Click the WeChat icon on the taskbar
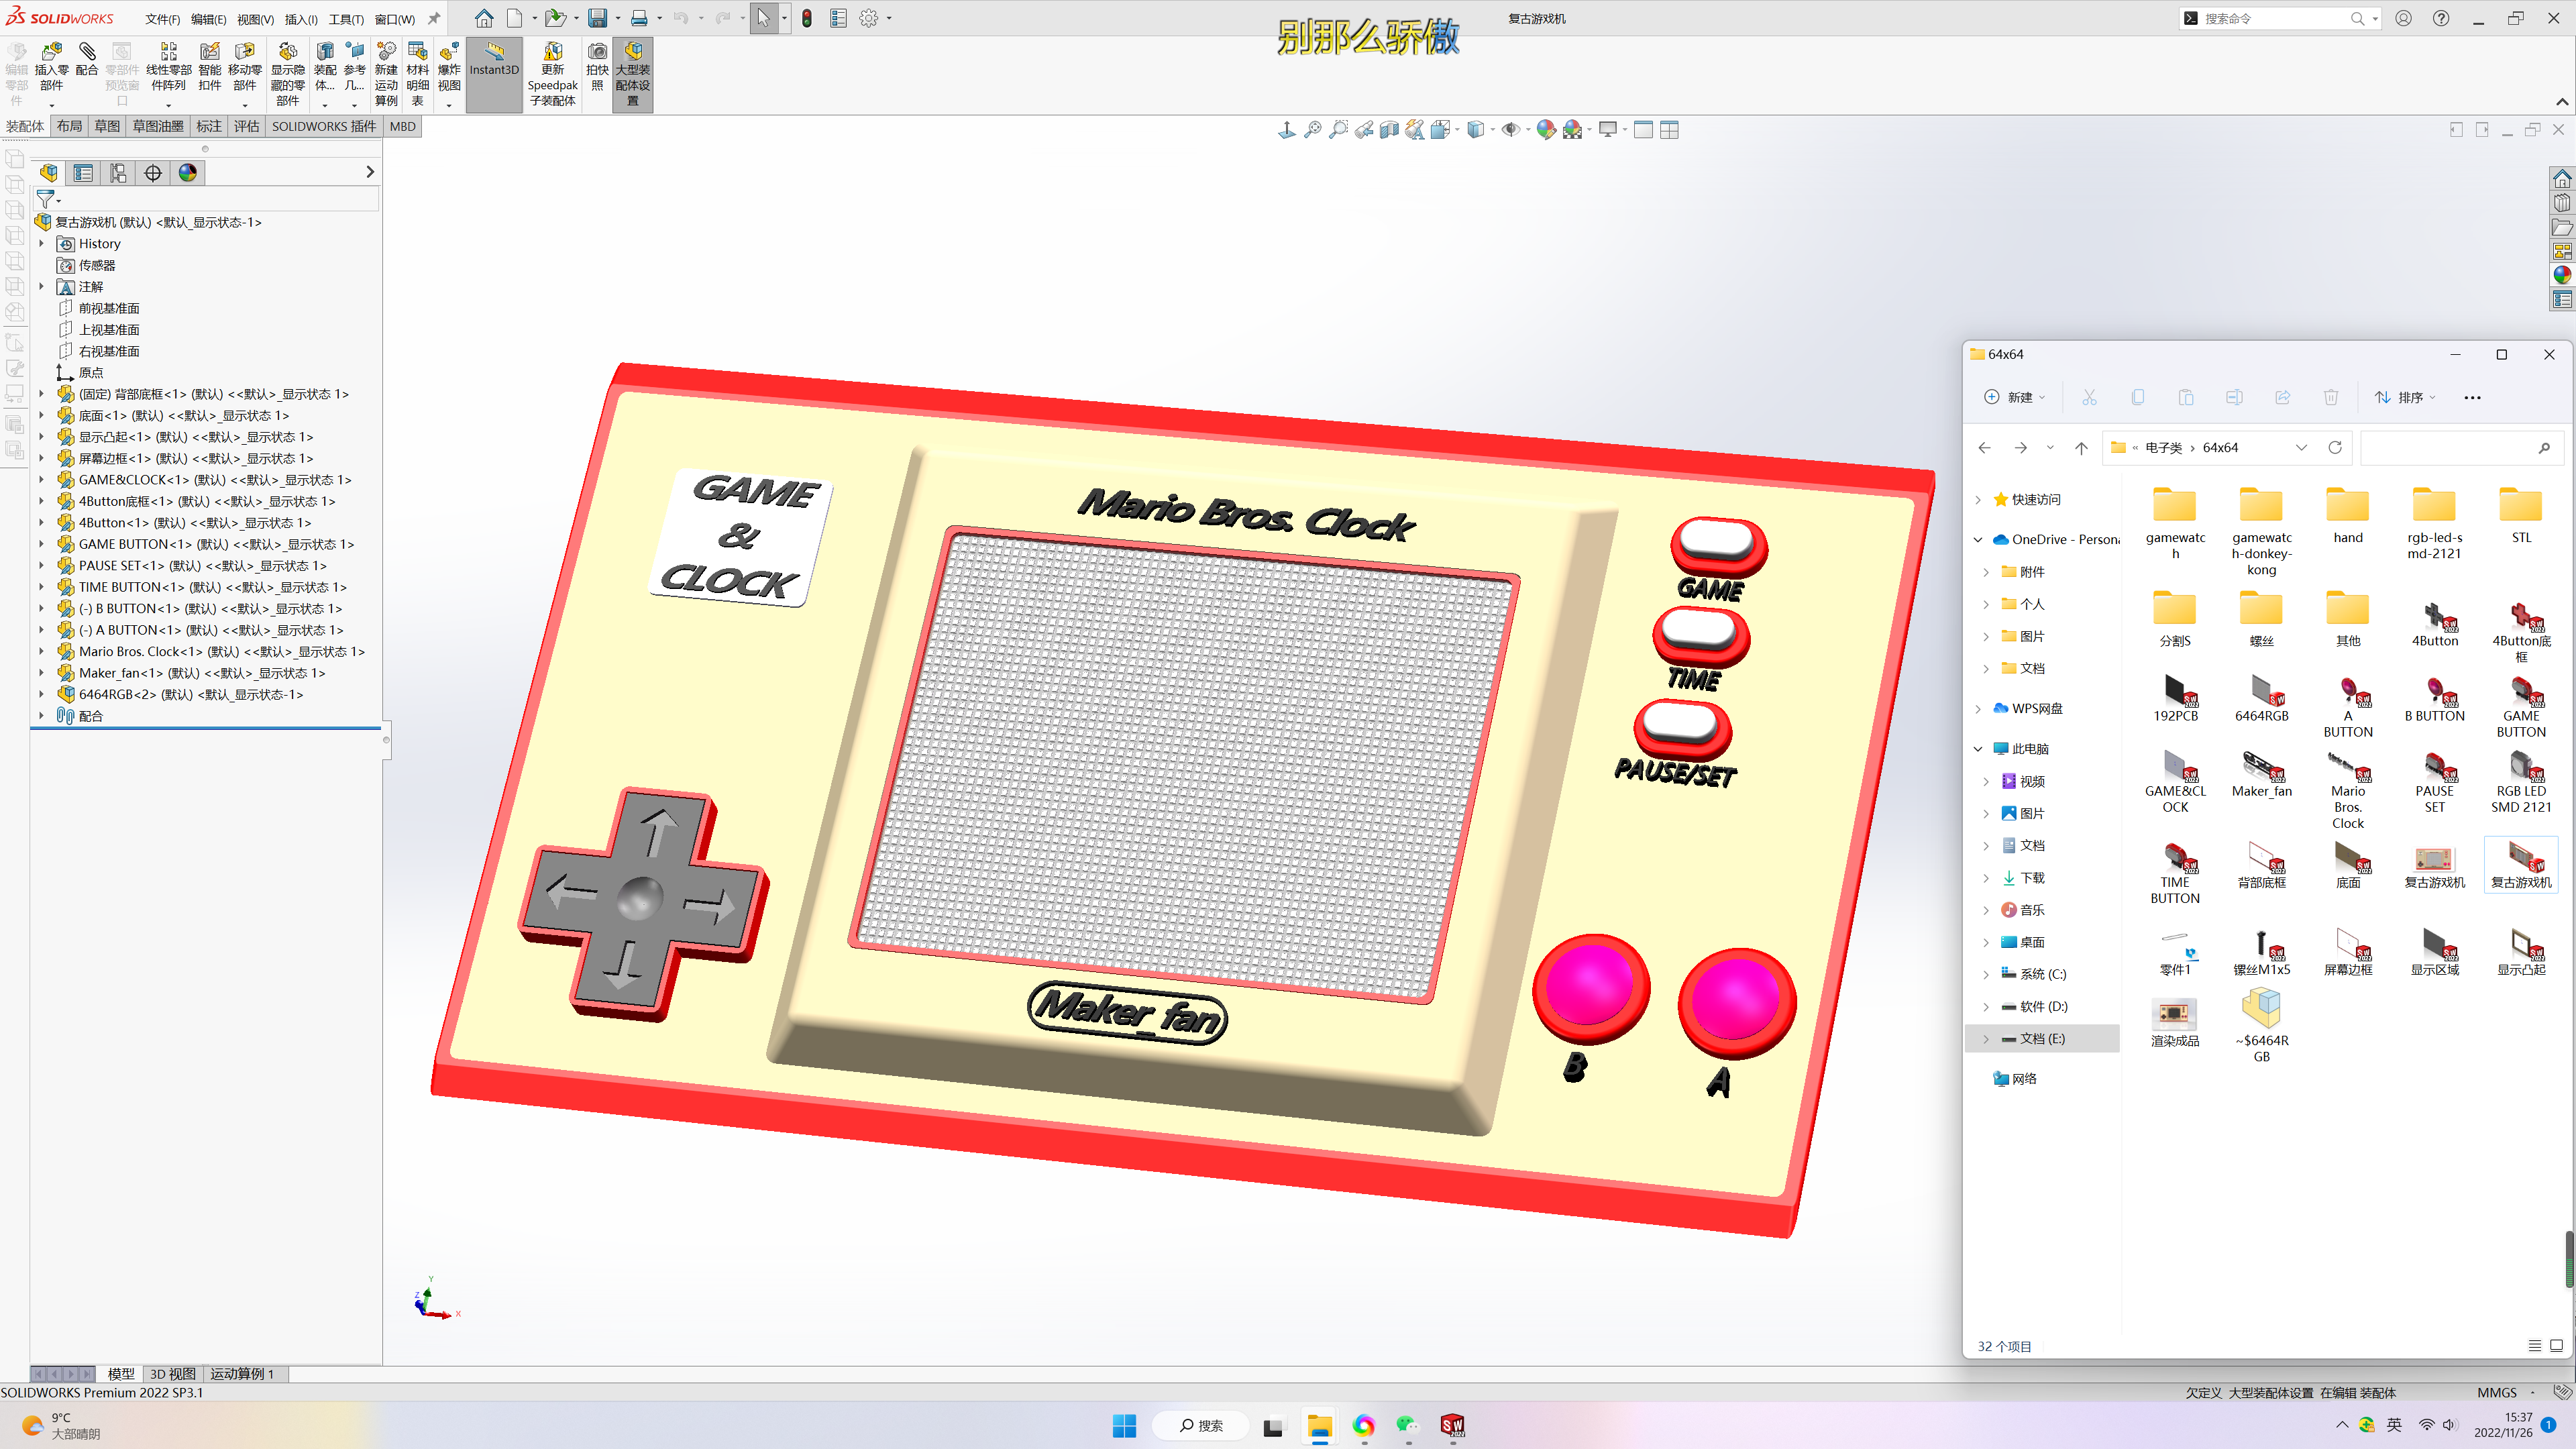The width and height of the screenshot is (2576, 1449). (x=1407, y=1426)
